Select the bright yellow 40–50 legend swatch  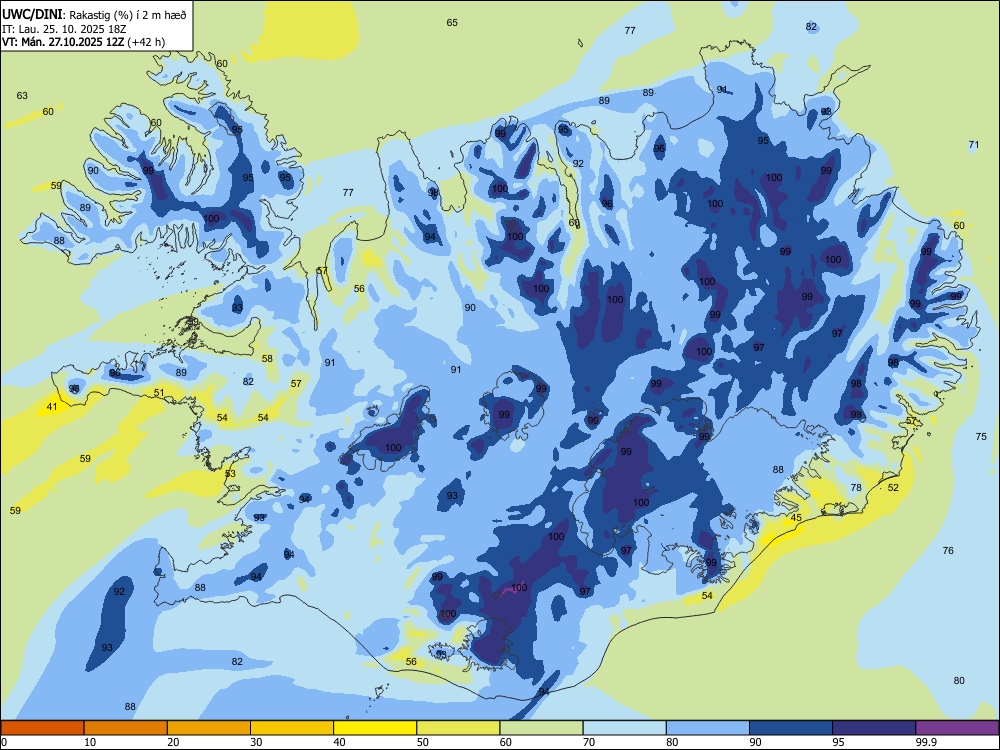pyautogui.click(x=375, y=728)
